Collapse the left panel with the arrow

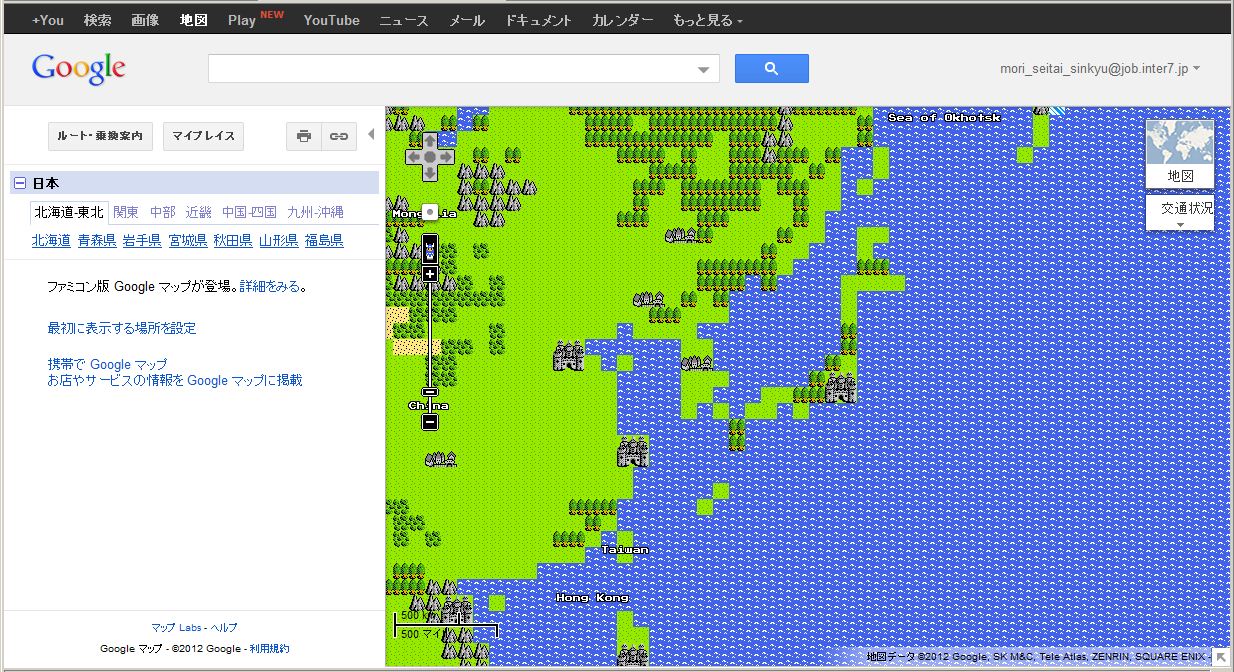tap(371, 134)
